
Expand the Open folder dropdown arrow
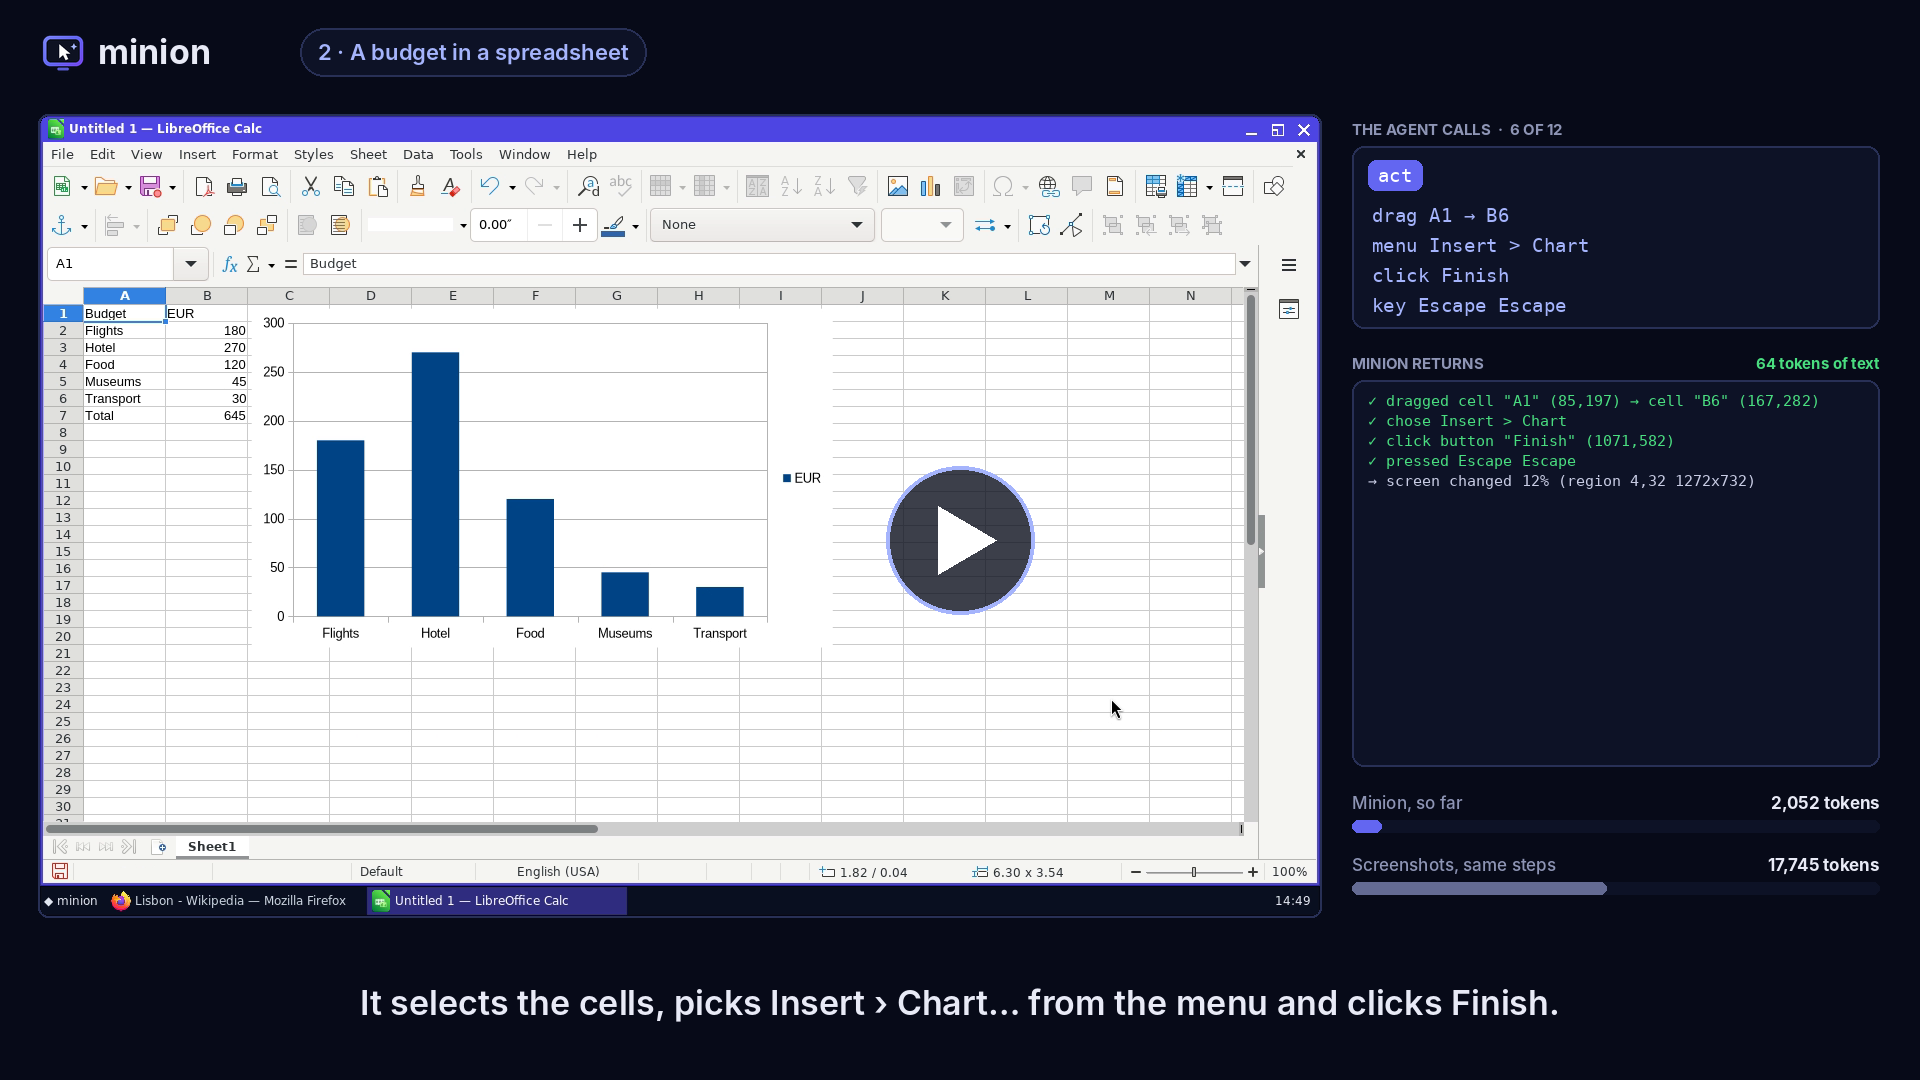[x=128, y=188]
